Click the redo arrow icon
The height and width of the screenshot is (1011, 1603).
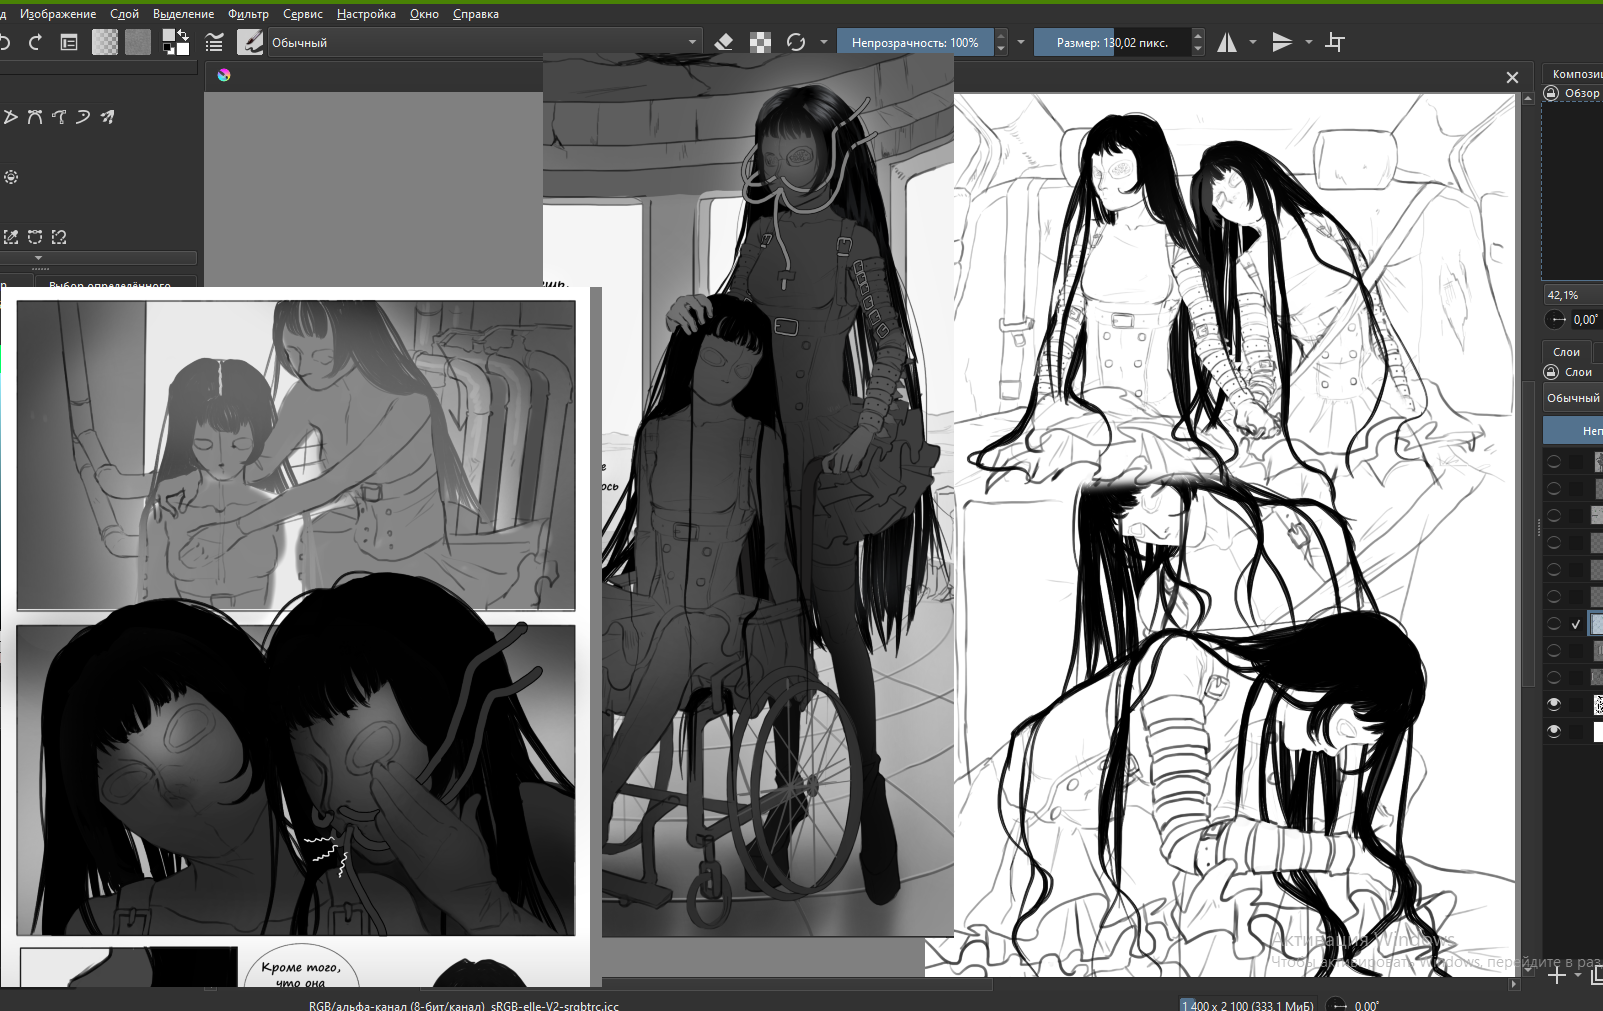click(x=35, y=42)
